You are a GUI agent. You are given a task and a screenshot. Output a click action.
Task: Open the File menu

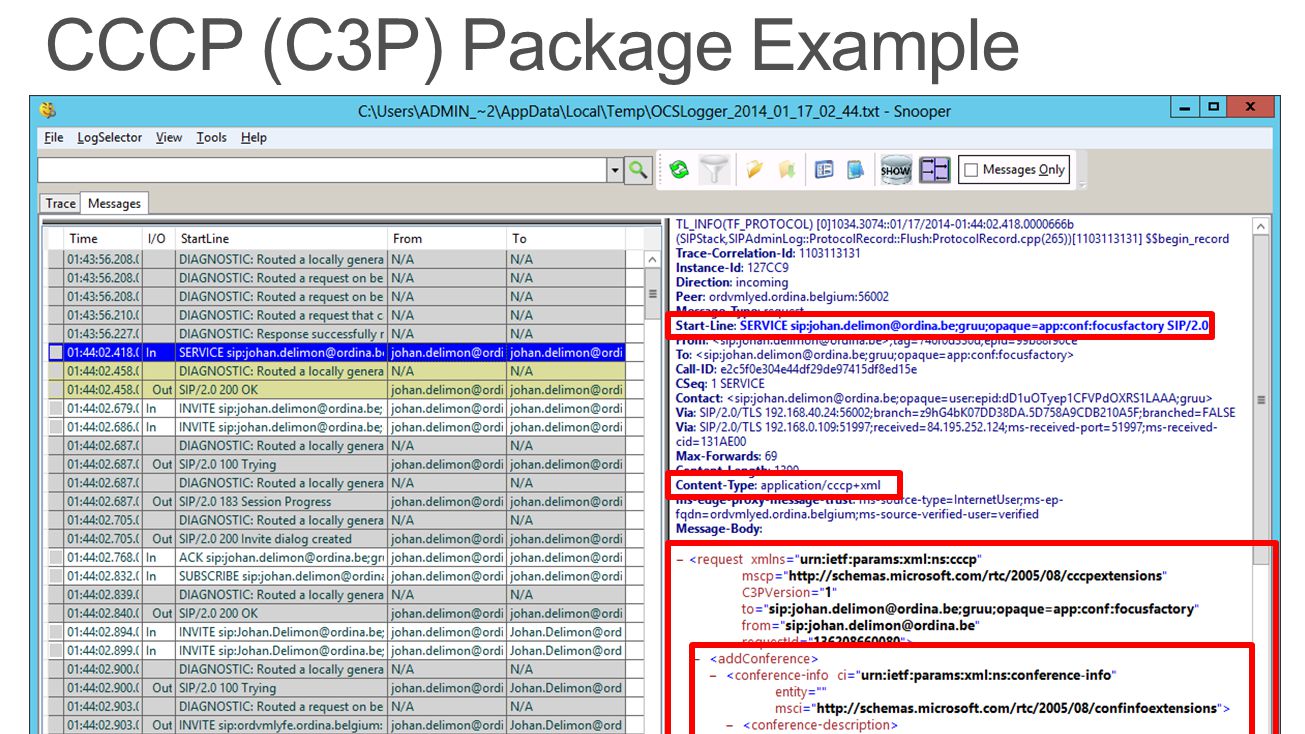tap(54, 138)
